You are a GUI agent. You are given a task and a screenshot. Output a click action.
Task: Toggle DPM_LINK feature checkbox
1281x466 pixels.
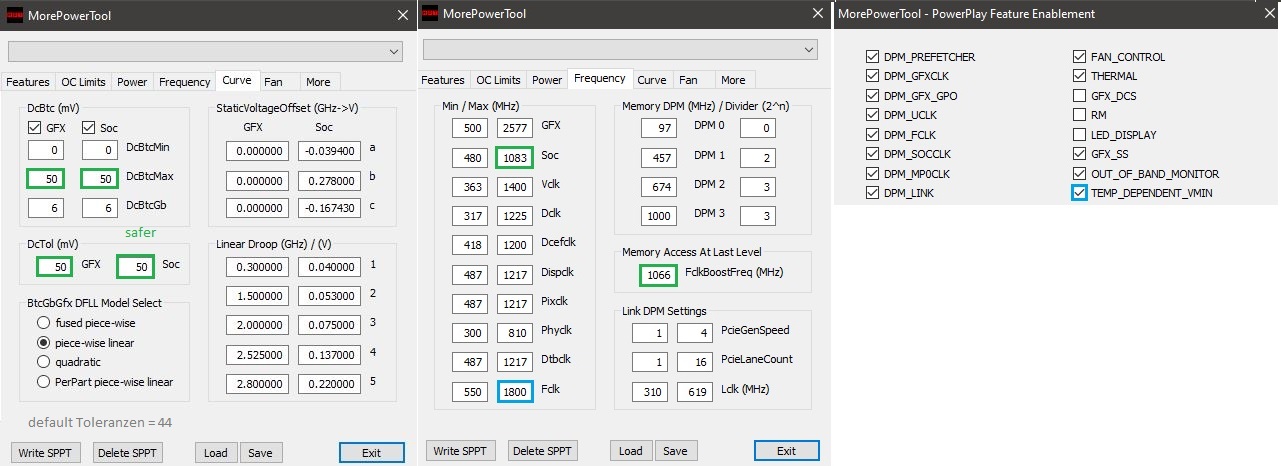[873, 193]
